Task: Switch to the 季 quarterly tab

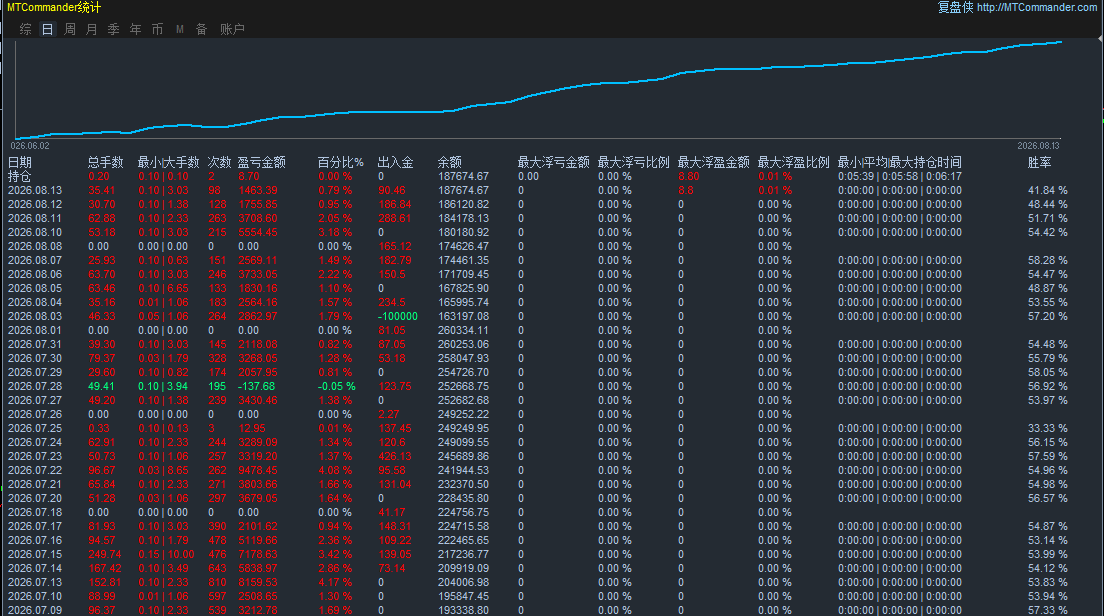Action: [113, 29]
